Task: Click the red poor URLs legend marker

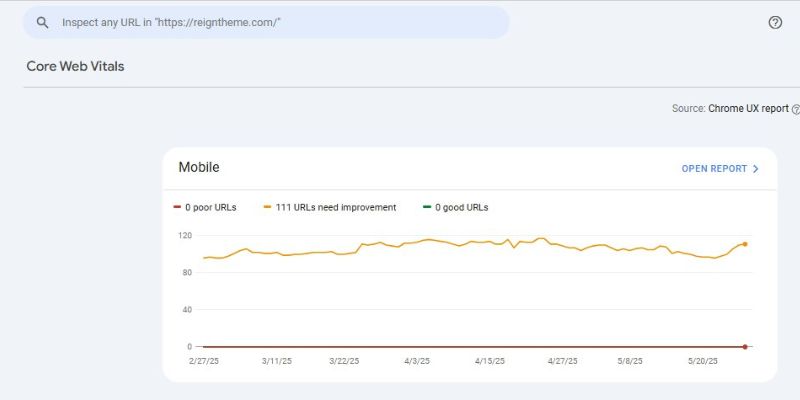Action: [x=177, y=208]
